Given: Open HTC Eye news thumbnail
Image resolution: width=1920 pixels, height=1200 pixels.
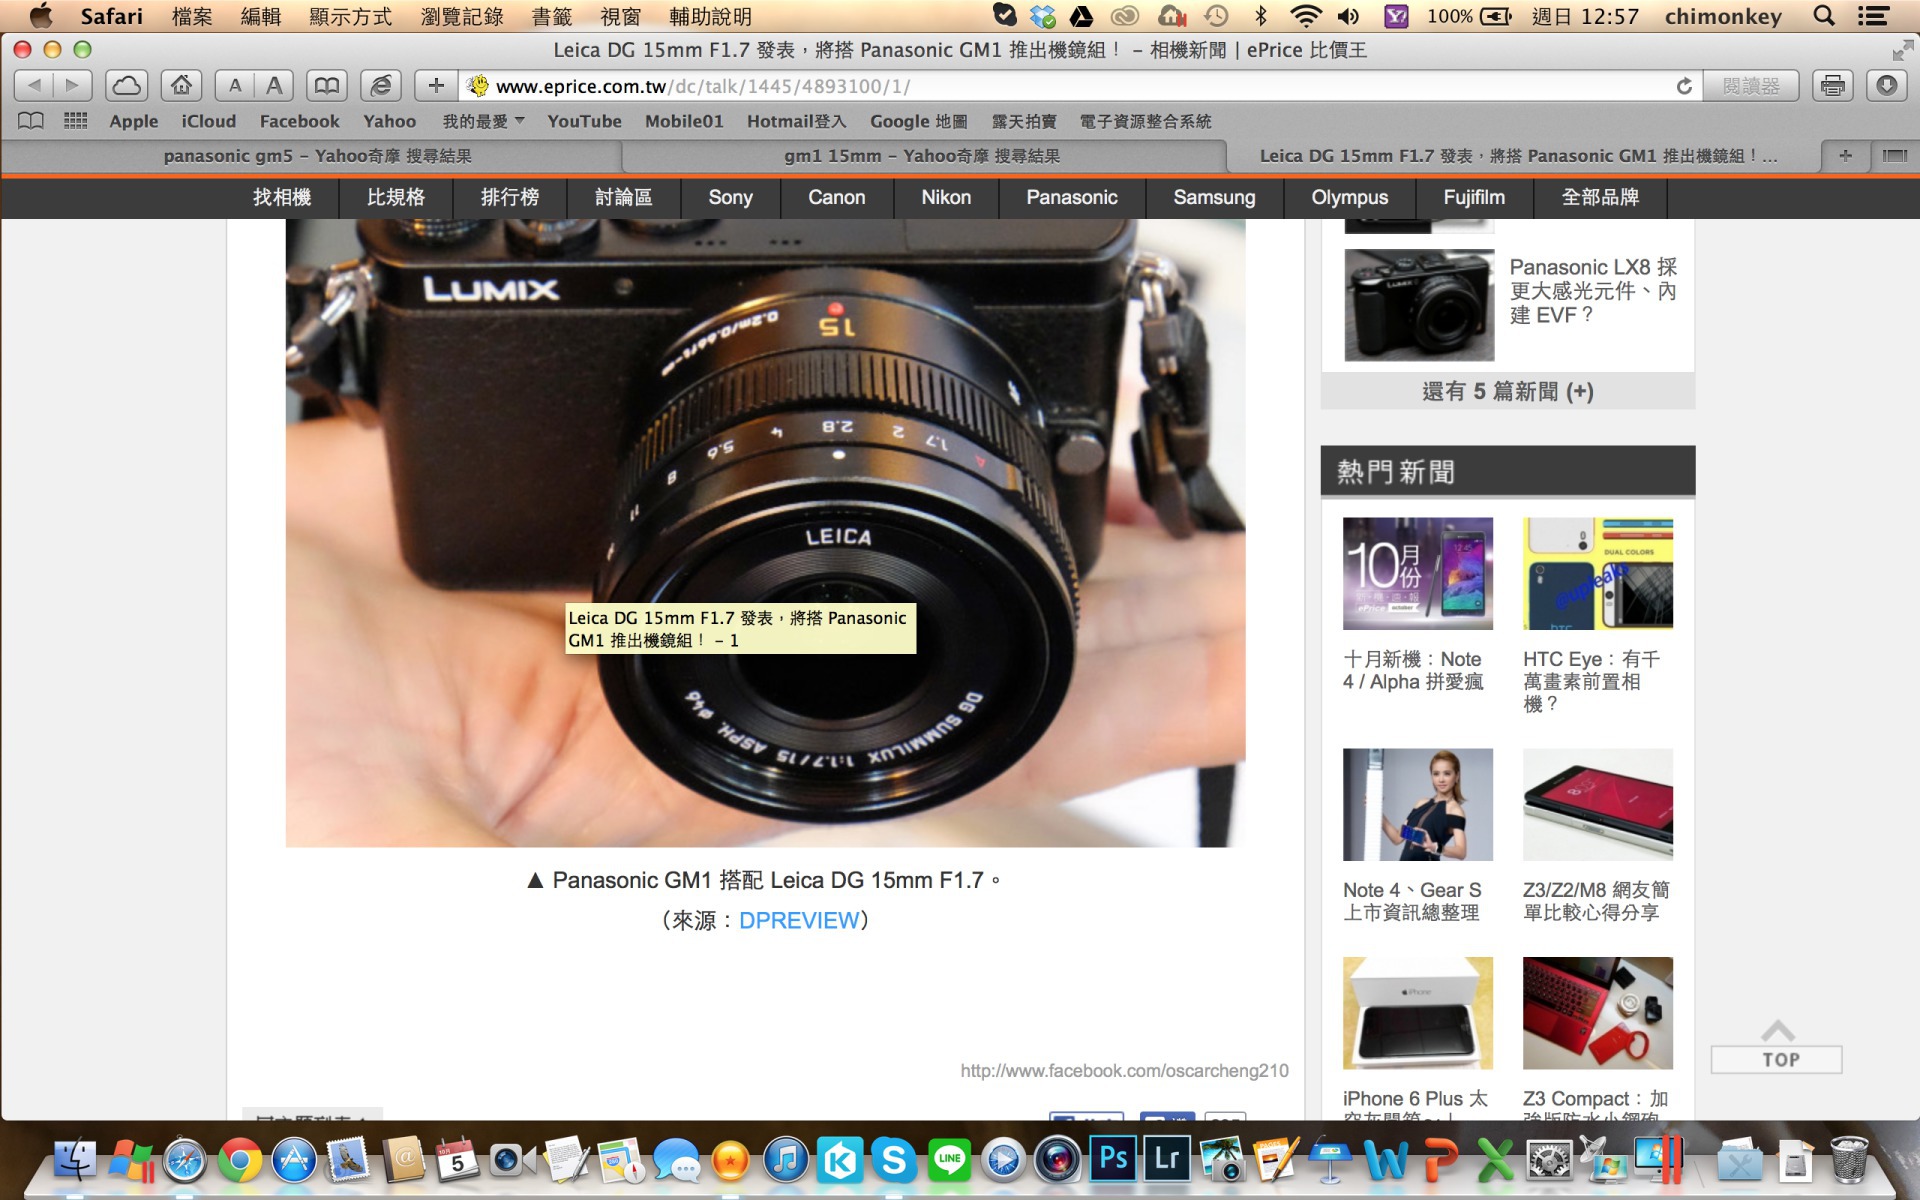Looking at the screenshot, I should (x=1598, y=573).
